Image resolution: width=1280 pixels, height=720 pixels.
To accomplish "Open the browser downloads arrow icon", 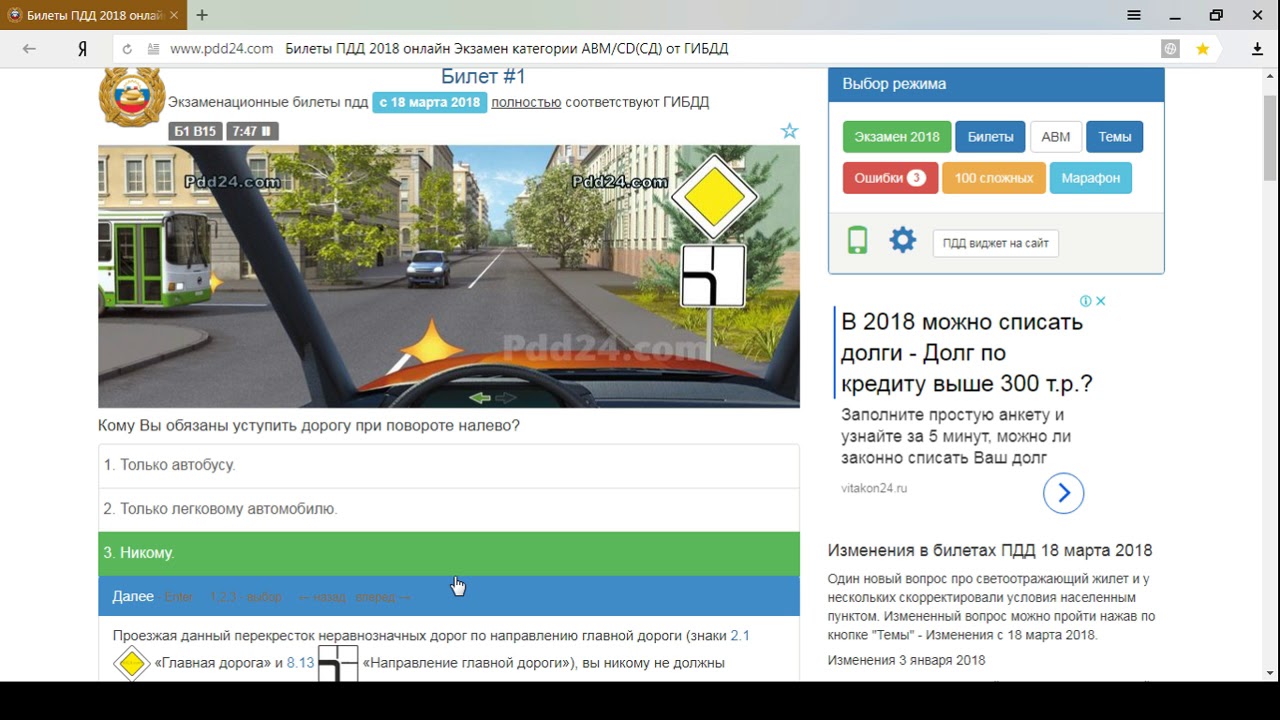I will pos(1258,48).
